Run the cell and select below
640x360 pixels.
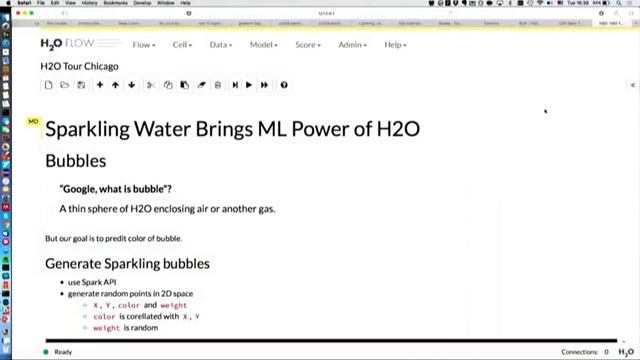pos(235,85)
